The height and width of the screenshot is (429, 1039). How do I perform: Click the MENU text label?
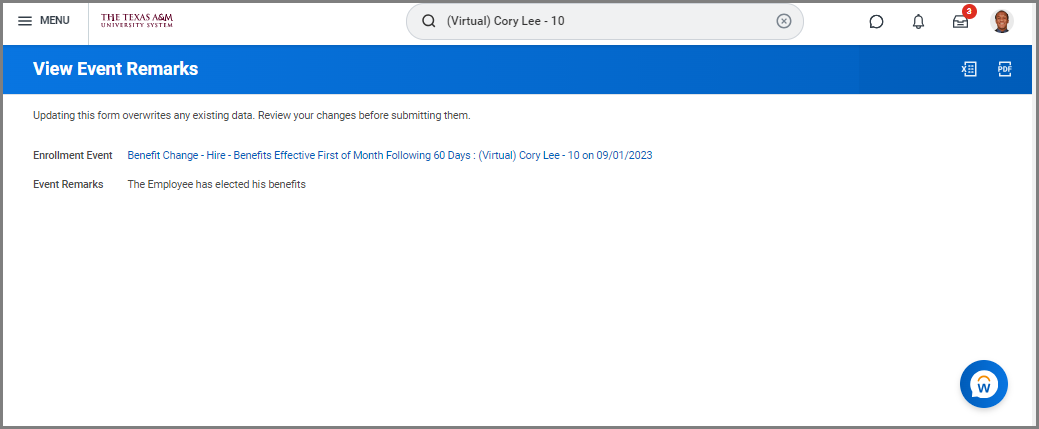55,21
